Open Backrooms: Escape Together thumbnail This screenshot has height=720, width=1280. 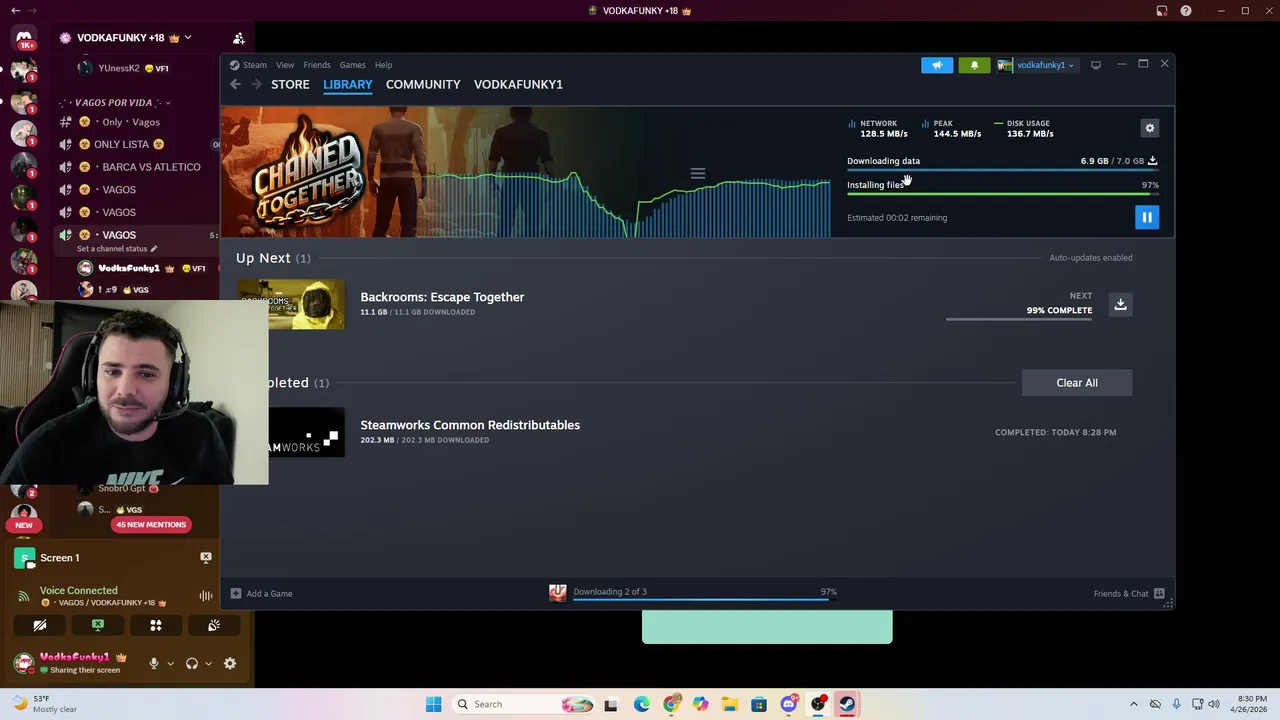(x=291, y=304)
